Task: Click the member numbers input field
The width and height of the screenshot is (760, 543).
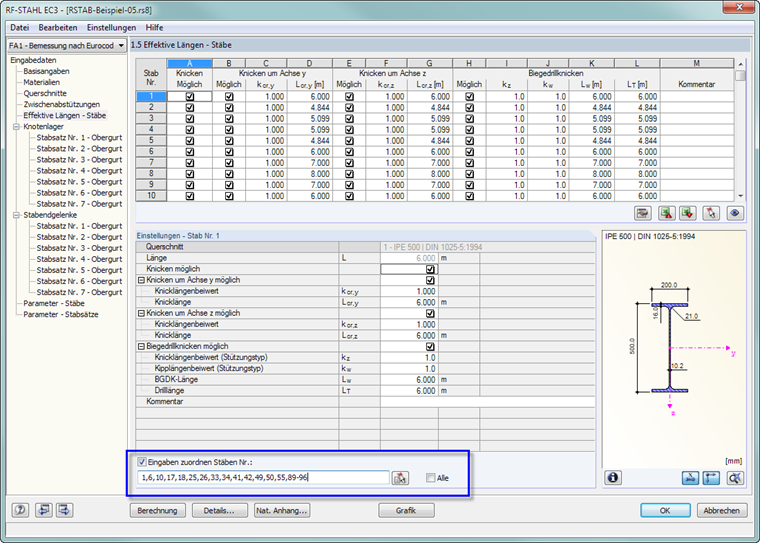Action: (x=263, y=478)
